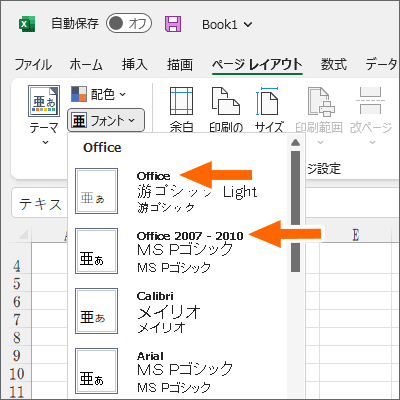This screenshot has width=400, height=400.
Task: Select row header 10
Action: pos(17,374)
